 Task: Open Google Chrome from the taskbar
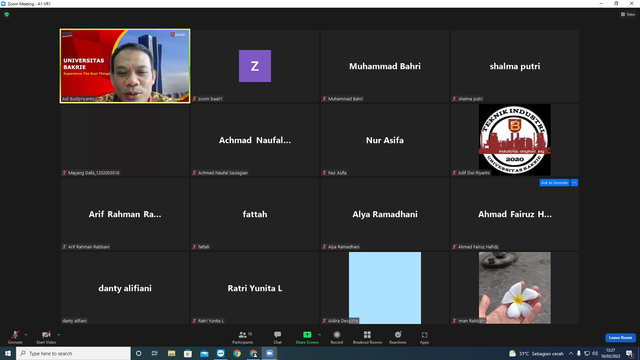click(237, 353)
